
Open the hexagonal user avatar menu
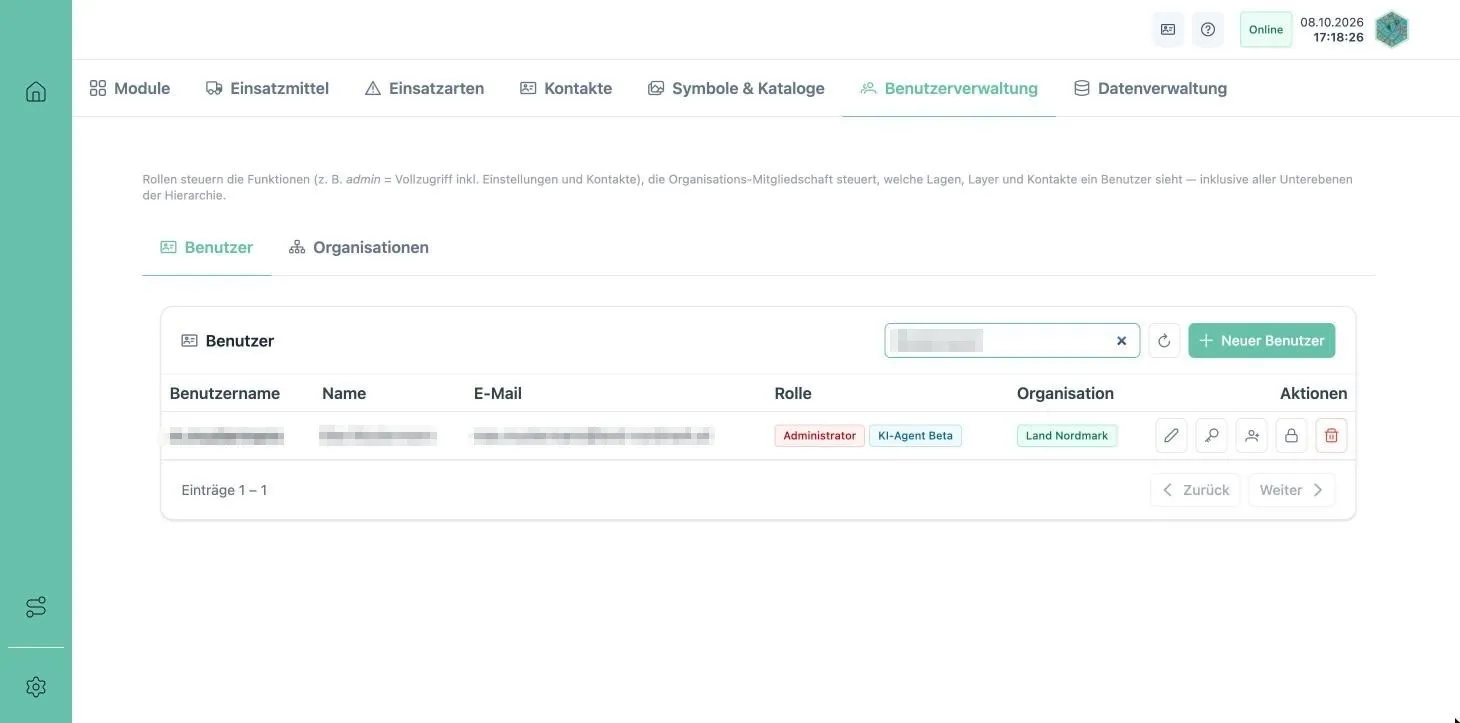coord(1392,30)
